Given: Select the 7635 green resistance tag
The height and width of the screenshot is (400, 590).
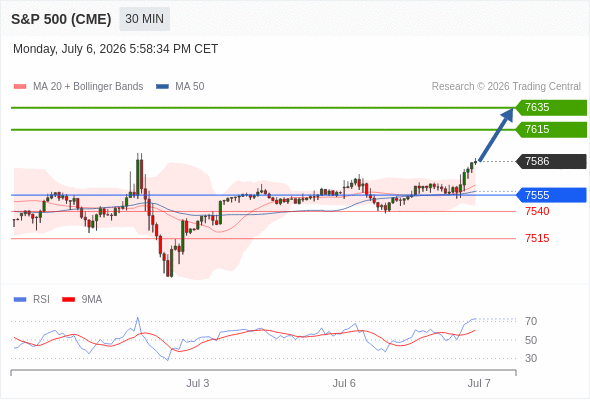Looking at the screenshot, I should click(551, 108).
